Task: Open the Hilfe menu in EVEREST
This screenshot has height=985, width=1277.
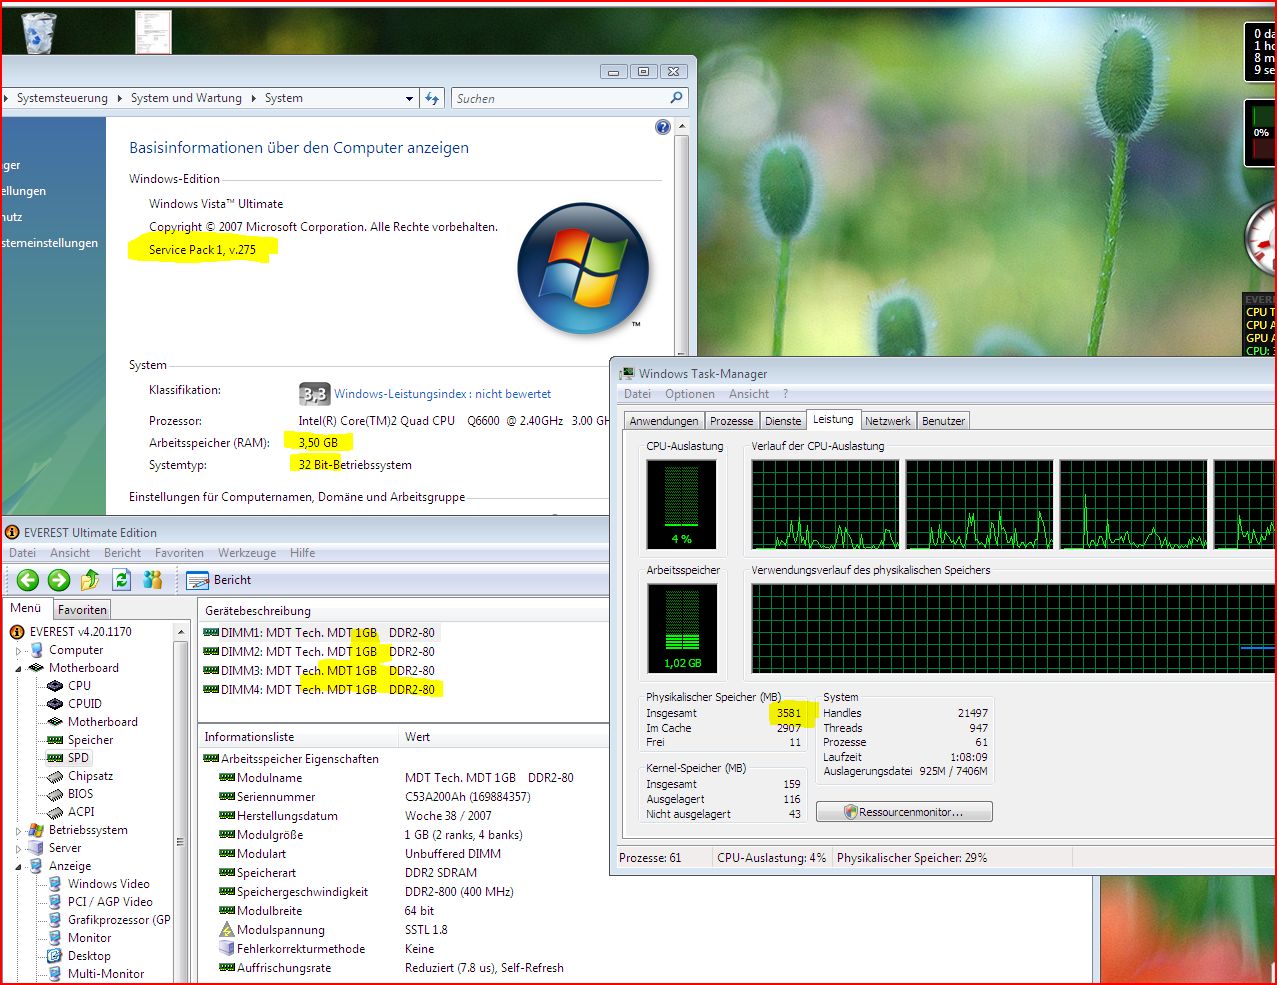Action: click(x=302, y=553)
